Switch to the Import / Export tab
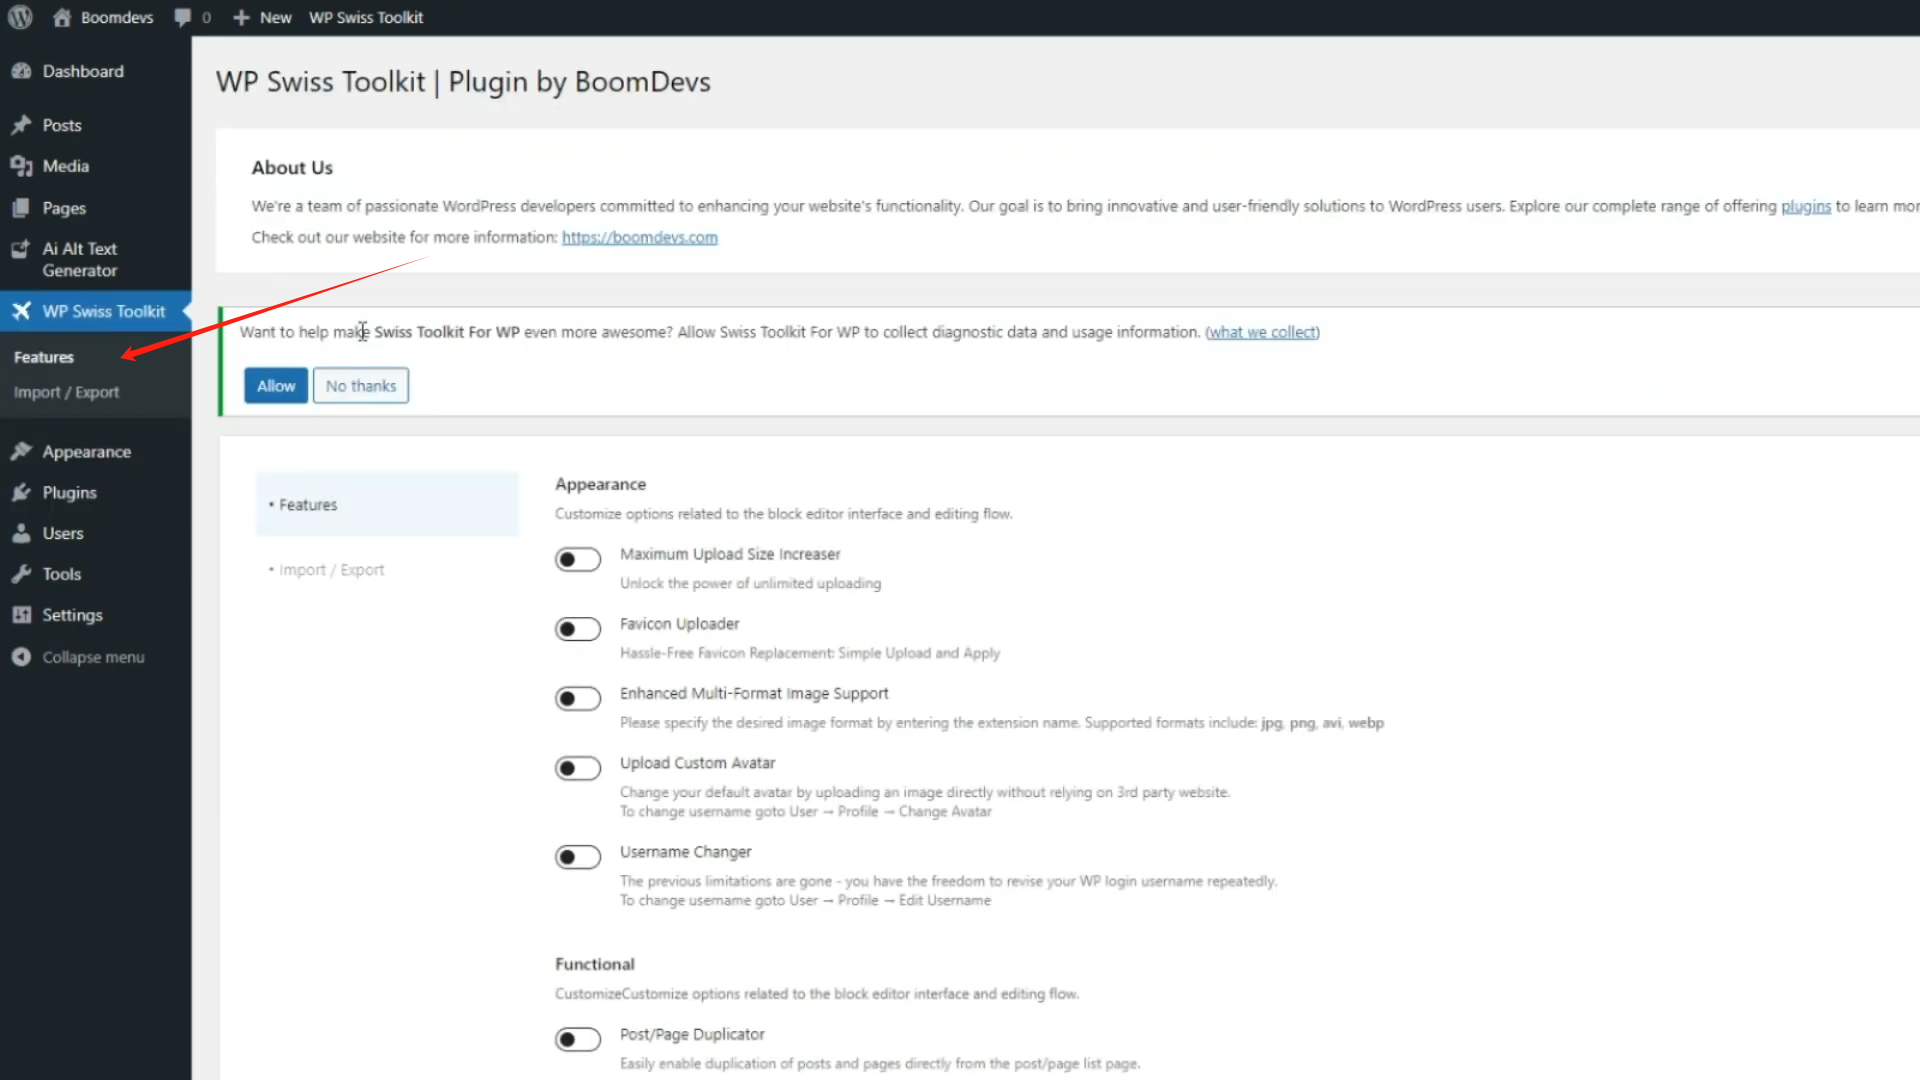1920x1080 pixels. (x=331, y=570)
